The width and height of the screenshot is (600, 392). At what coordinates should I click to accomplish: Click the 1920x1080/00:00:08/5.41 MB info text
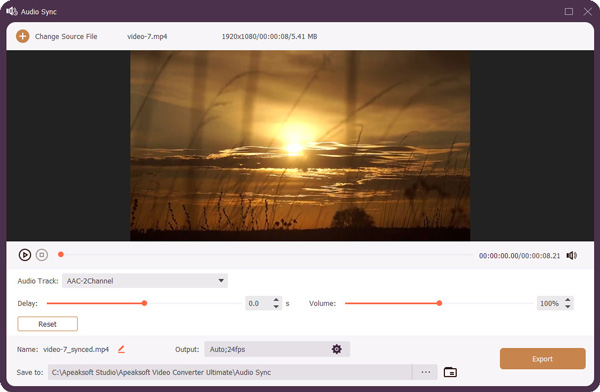tap(269, 36)
